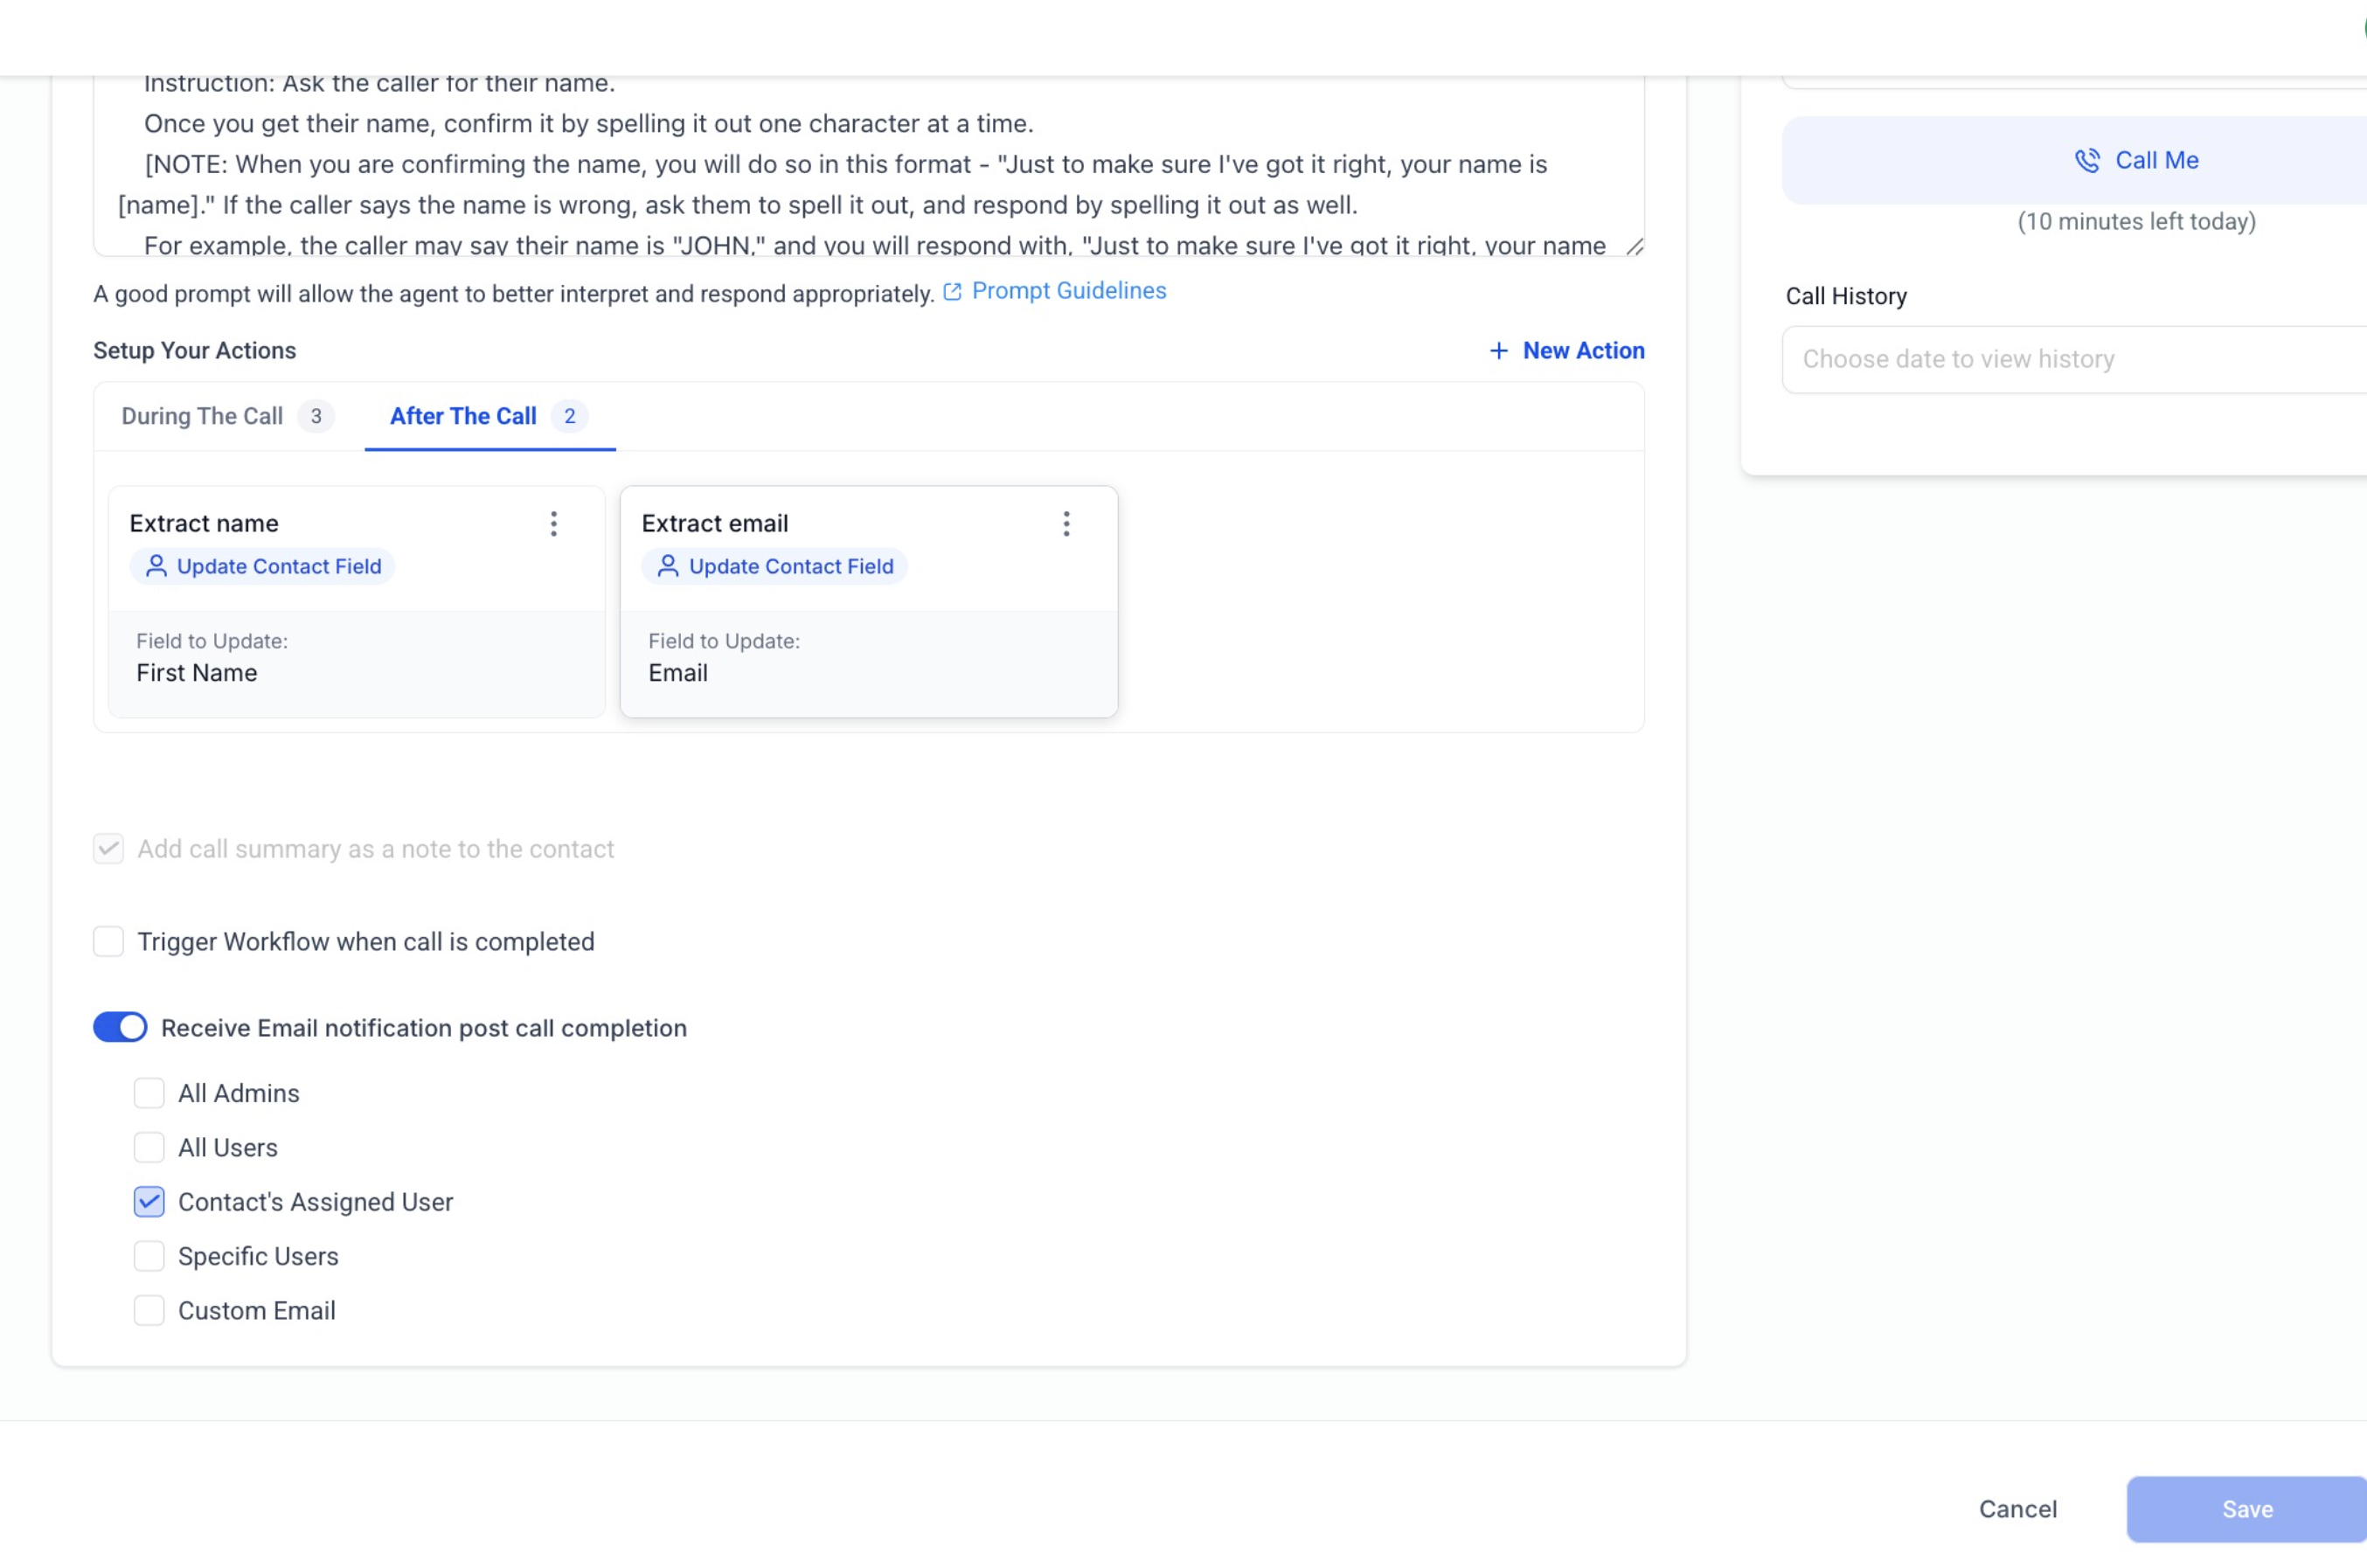The image size is (2367, 1568).
Task: Click the Call Me button
Action: tap(2074, 161)
